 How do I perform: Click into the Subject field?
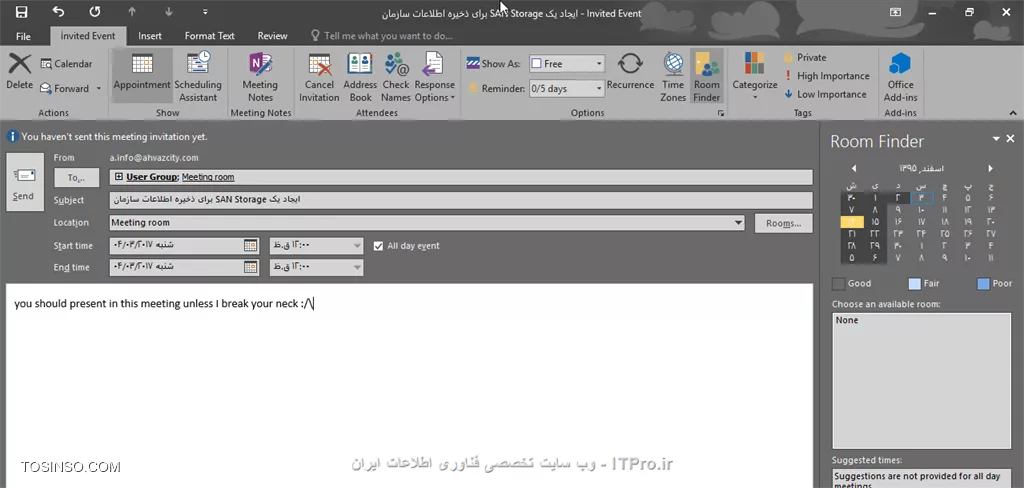click(x=461, y=200)
